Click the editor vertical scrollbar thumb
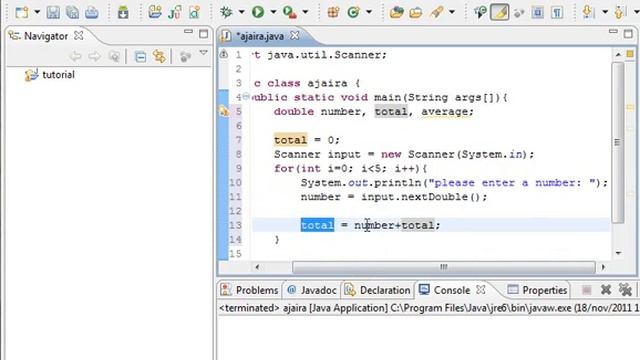This screenshot has width=640, height=360. click(x=618, y=142)
